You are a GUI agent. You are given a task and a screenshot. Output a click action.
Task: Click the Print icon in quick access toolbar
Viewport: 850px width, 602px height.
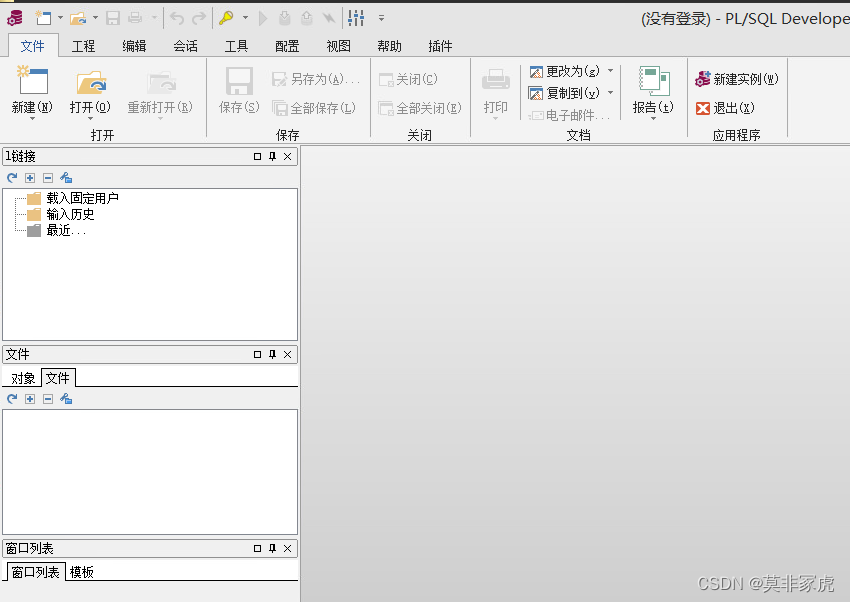point(135,18)
